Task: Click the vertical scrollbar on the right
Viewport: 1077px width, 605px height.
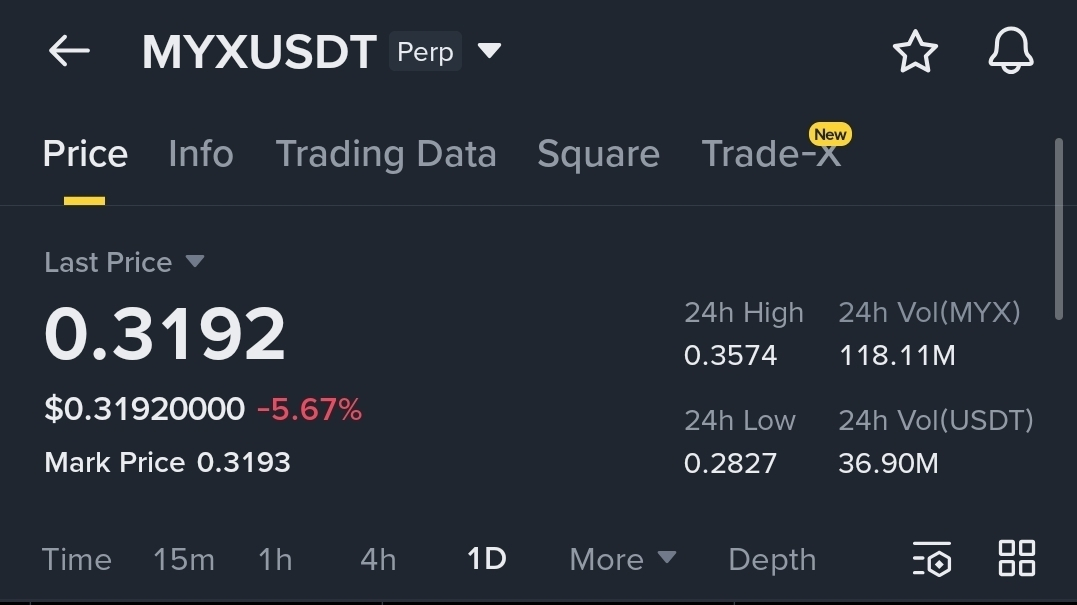Action: pos(1058,229)
